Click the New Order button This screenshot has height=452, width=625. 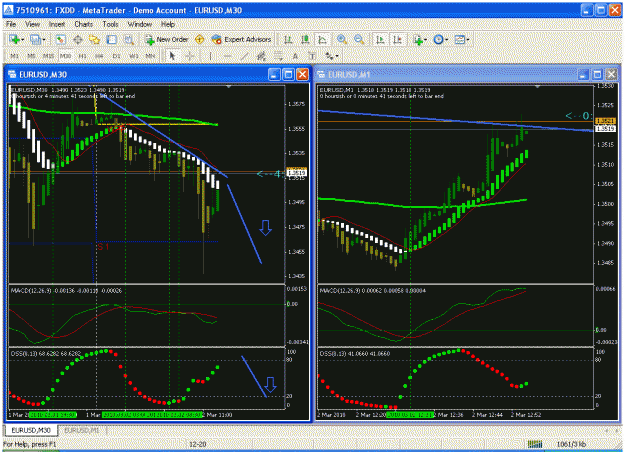click(167, 39)
